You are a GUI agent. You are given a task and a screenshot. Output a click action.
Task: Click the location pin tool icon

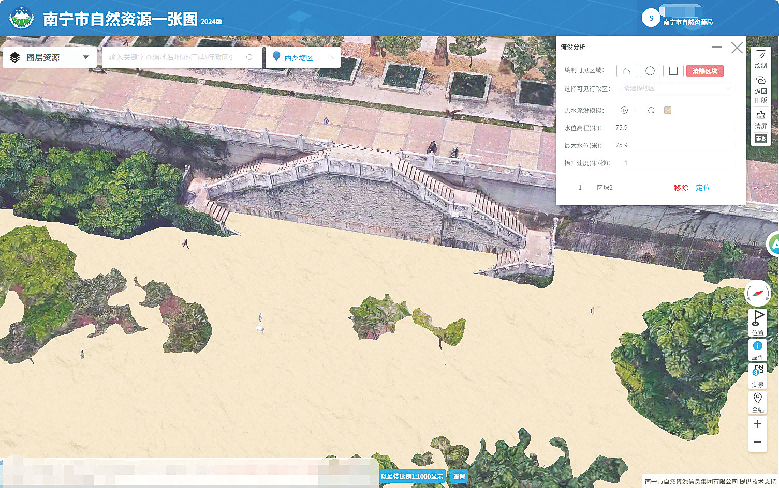pos(758,399)
